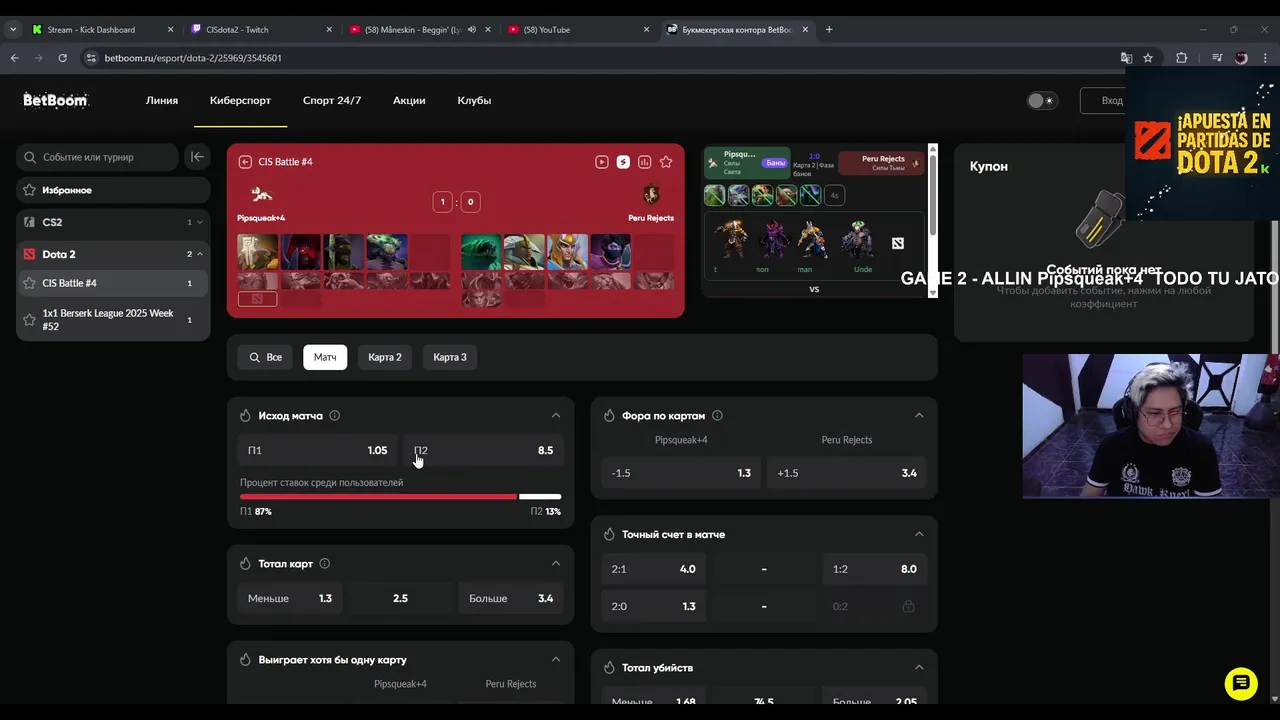Click the translate page icon in address bar
Image resolution: width=1280 pixels, height=720 pixels.
[x=1126, y=58]
